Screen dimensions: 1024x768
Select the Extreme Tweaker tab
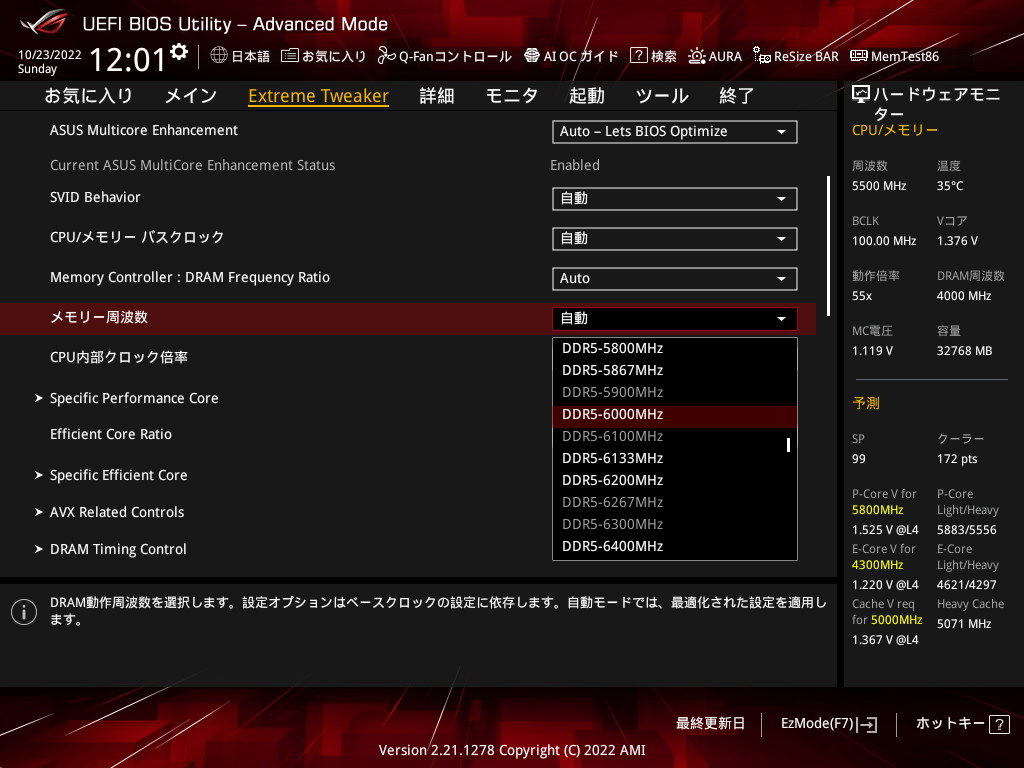[319, 96]
